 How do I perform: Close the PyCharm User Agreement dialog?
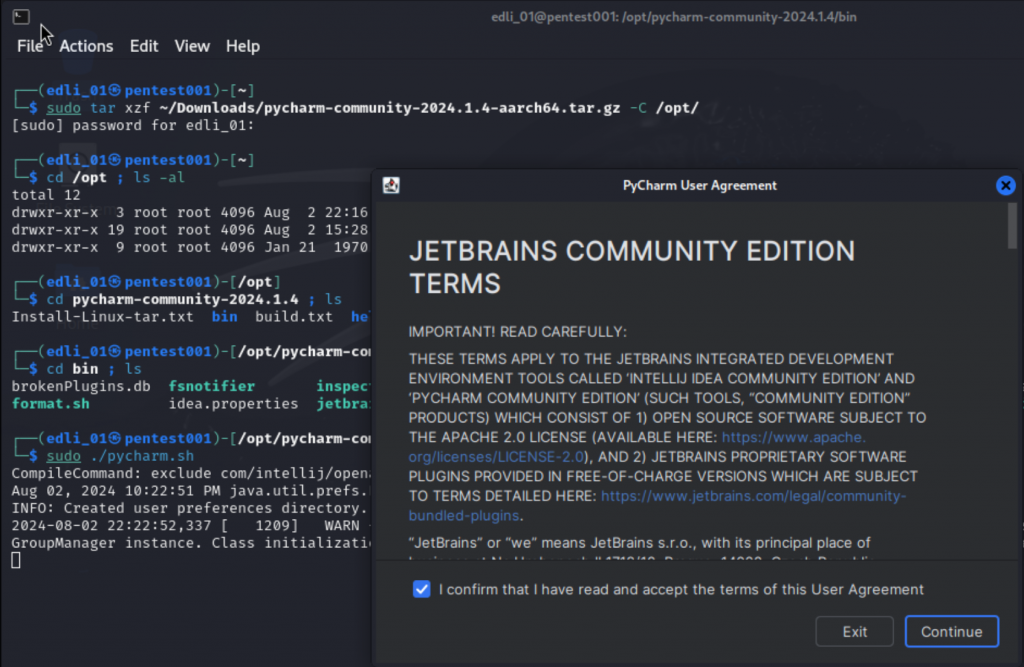[x=1006, y=186]
